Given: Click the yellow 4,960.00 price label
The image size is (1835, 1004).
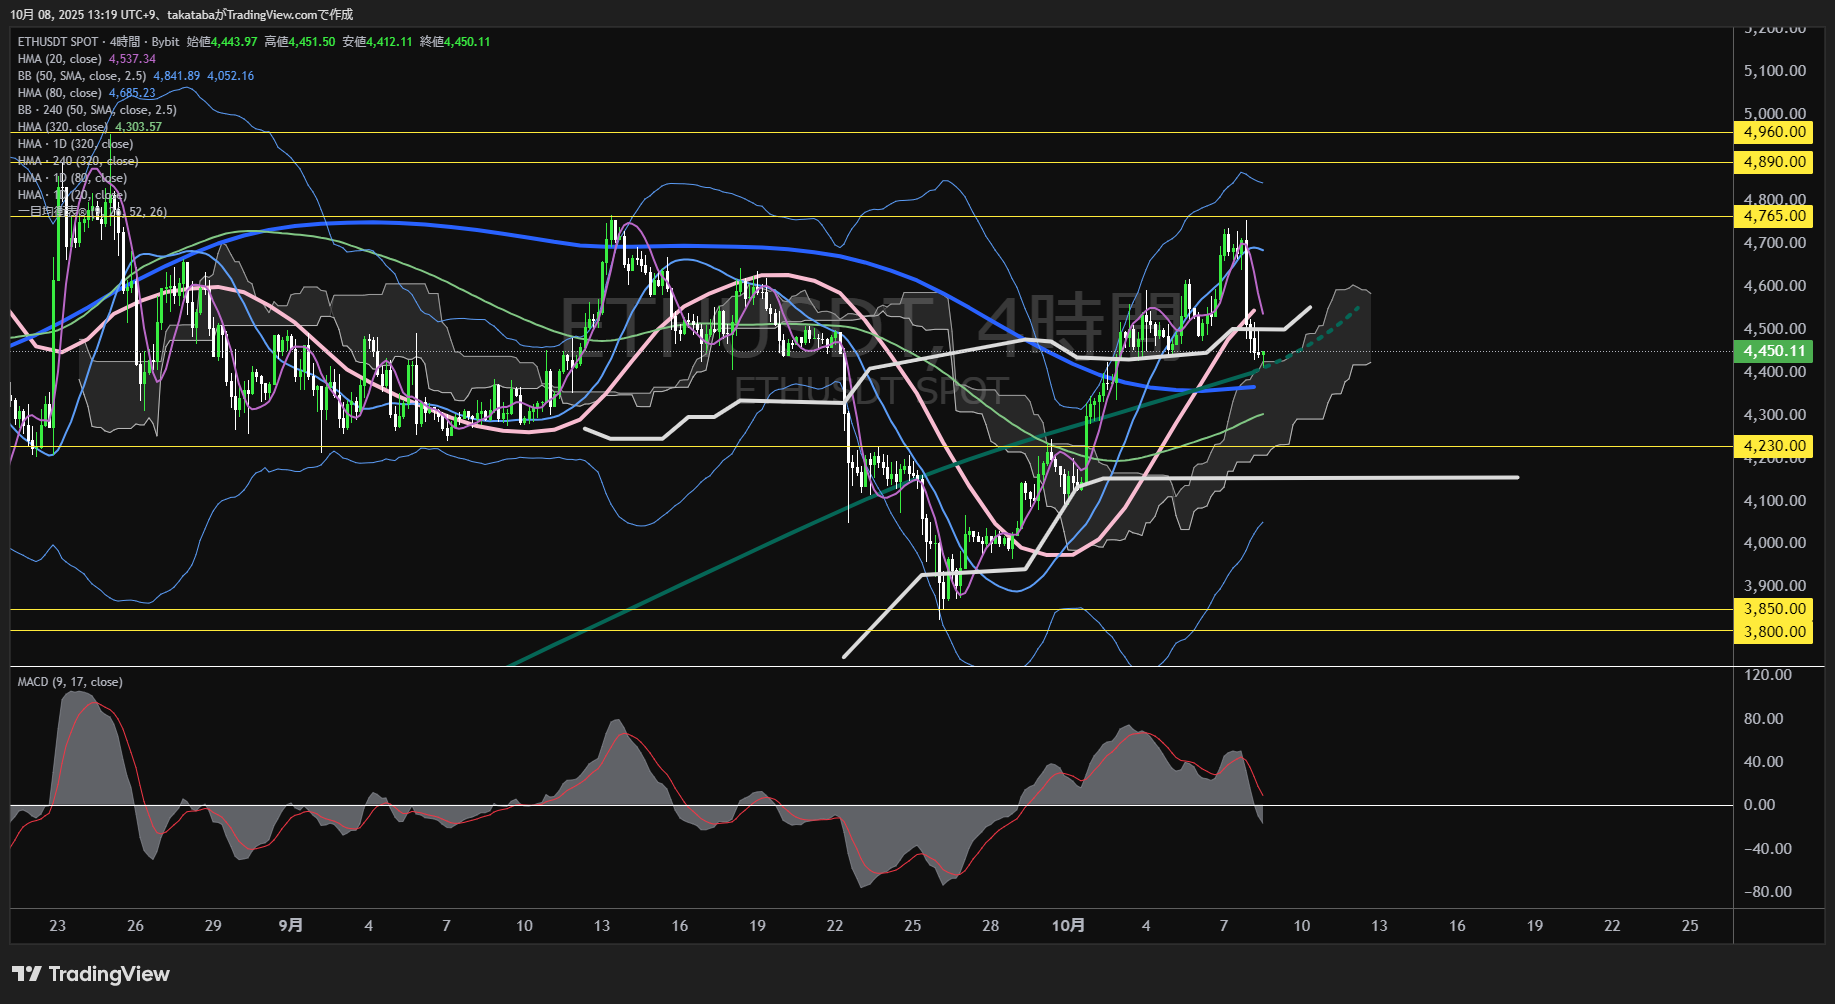Looking at the screenshot, I should tap(1775, 132).
